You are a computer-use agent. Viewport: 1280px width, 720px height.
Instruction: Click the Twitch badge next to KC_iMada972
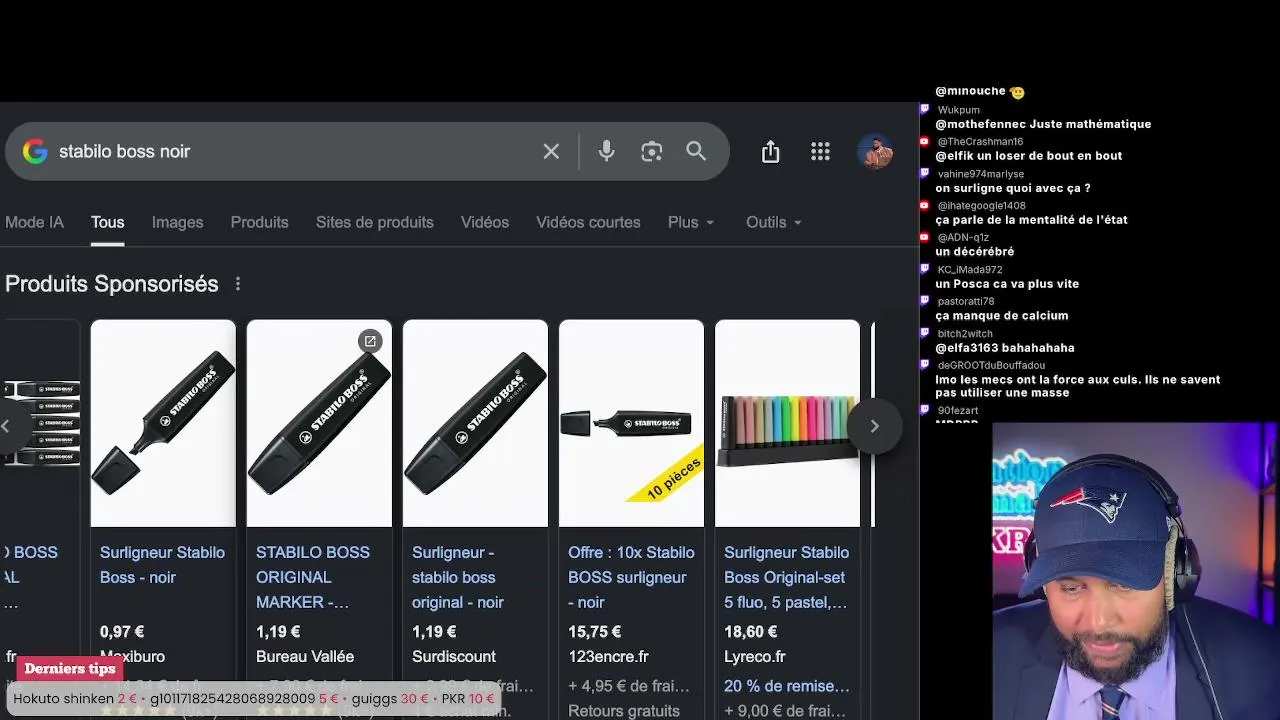coord(925,269)
